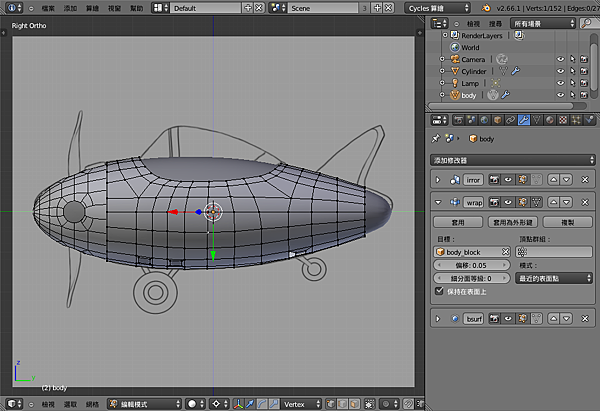Click the 3D manipulator toggle icon in viewport header

pos(238,404)
